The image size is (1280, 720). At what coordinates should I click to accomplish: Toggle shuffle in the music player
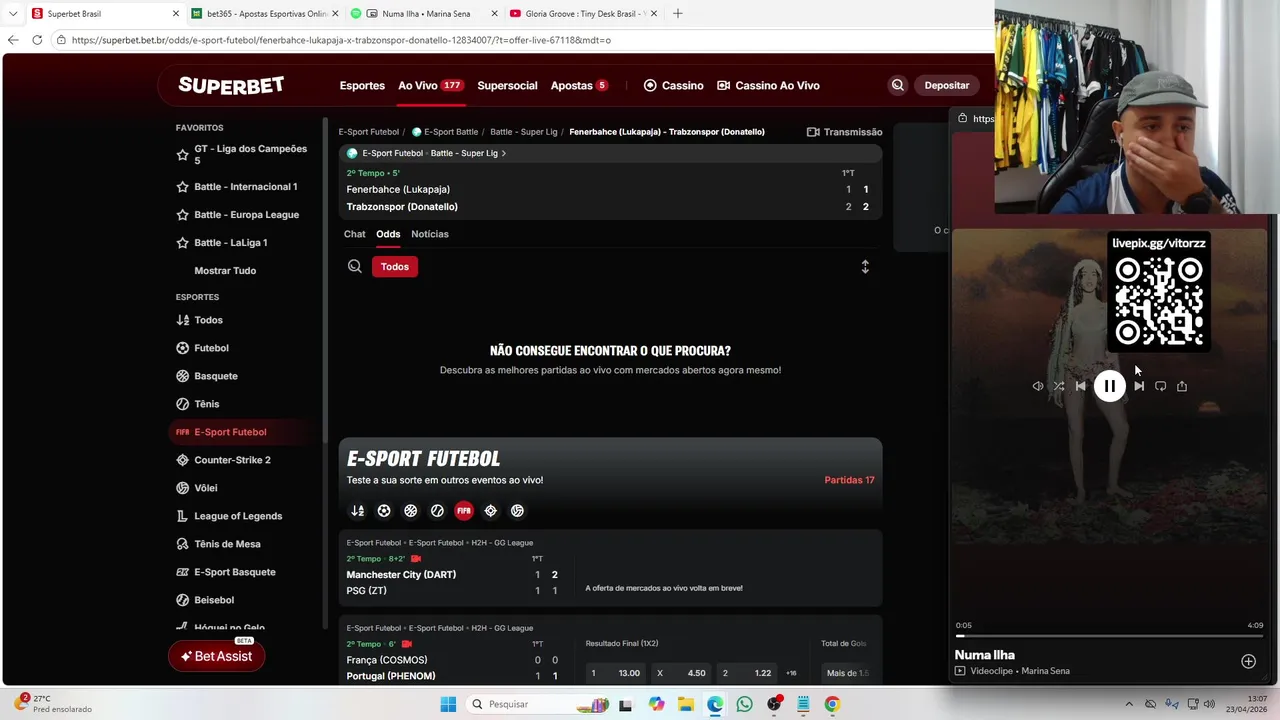click(x=1059, y=386)
